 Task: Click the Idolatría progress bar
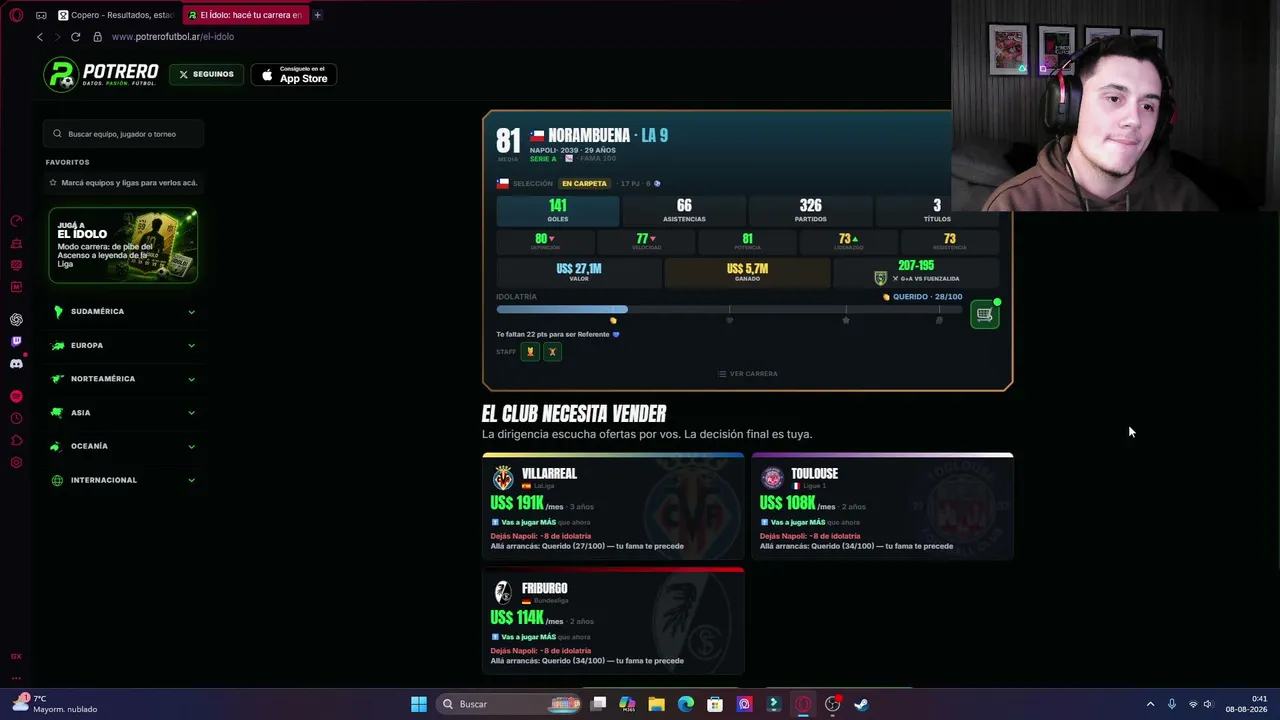coord(729,310)
